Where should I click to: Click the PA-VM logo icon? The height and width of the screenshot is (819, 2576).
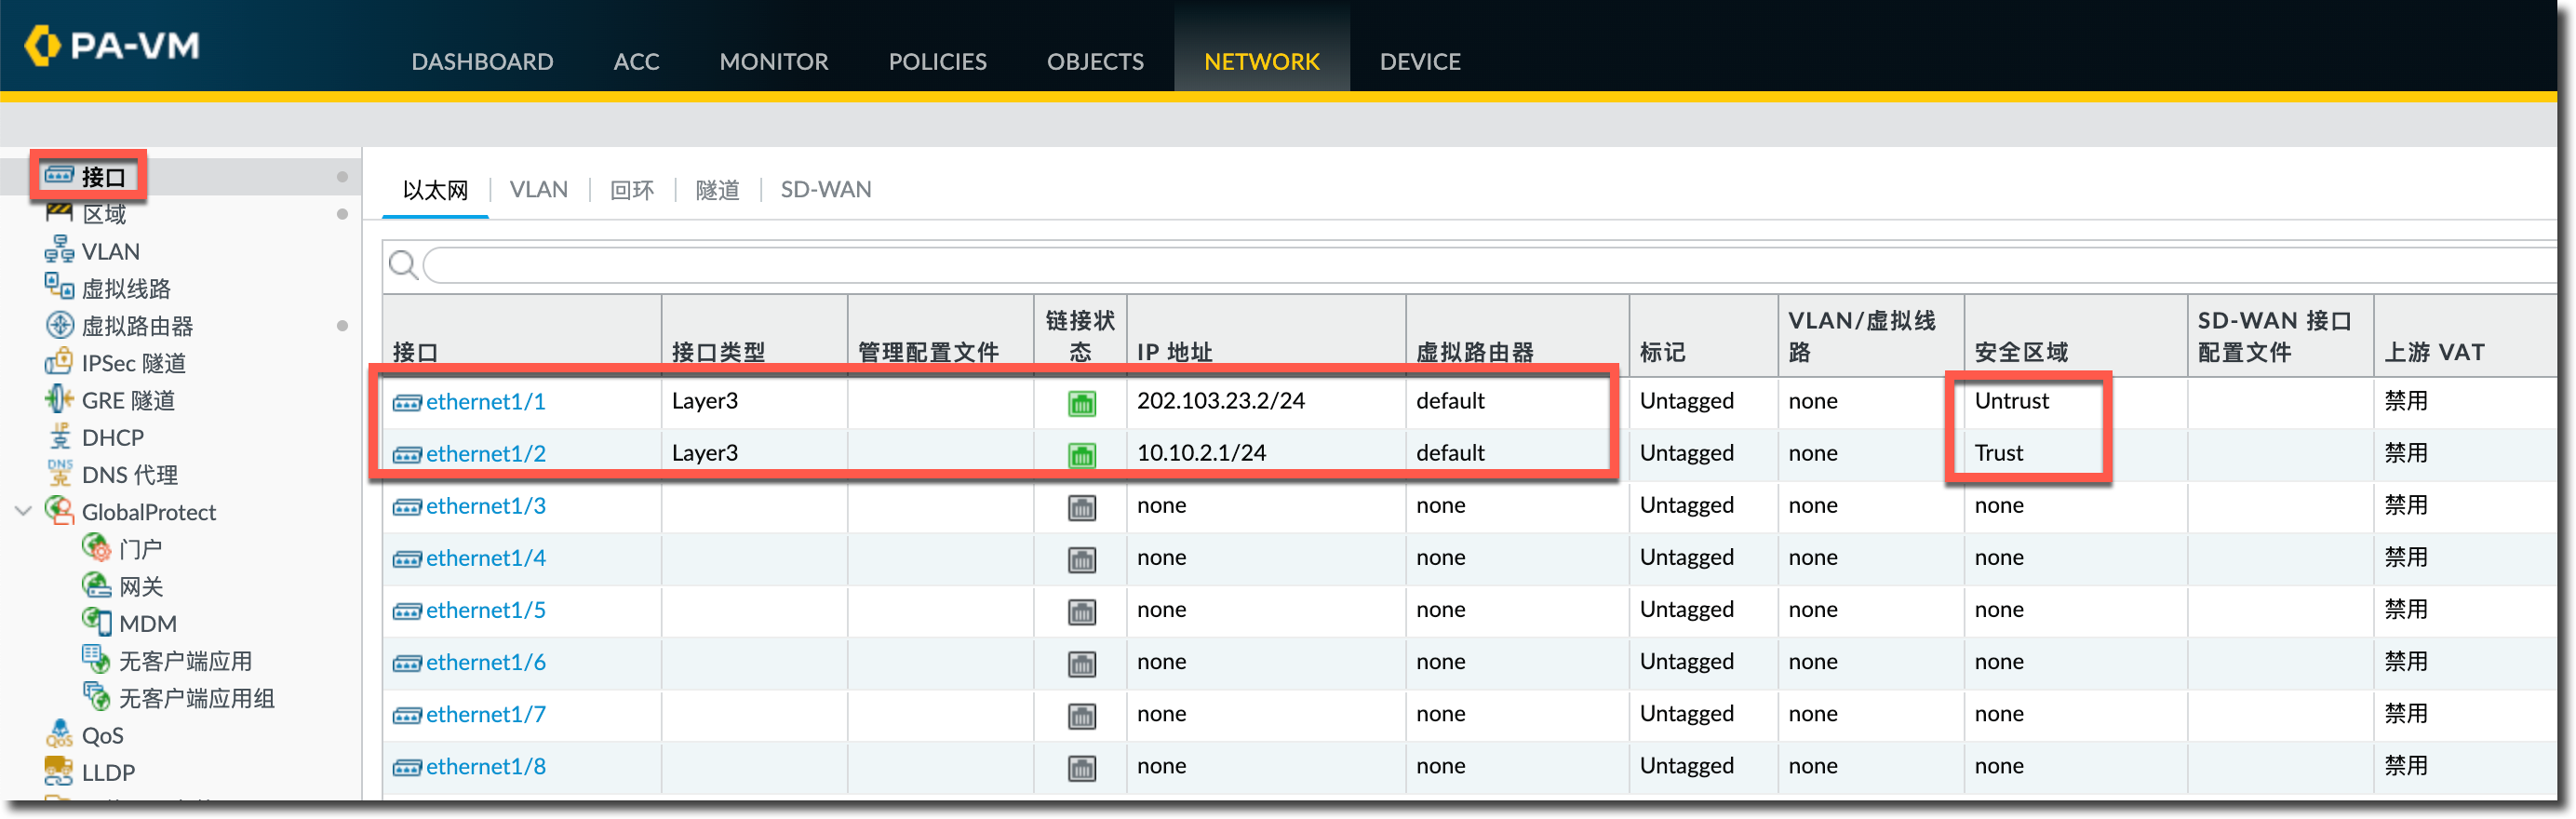(x=42, y=46)
